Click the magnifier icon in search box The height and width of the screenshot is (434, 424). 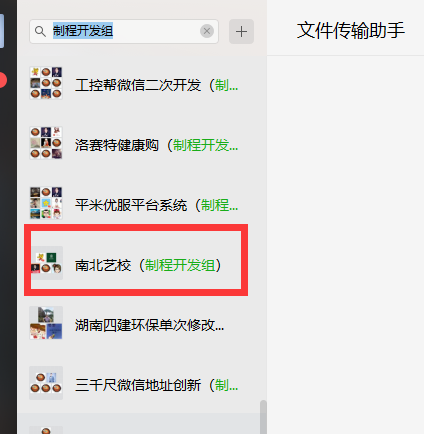[x=40, y=32]
